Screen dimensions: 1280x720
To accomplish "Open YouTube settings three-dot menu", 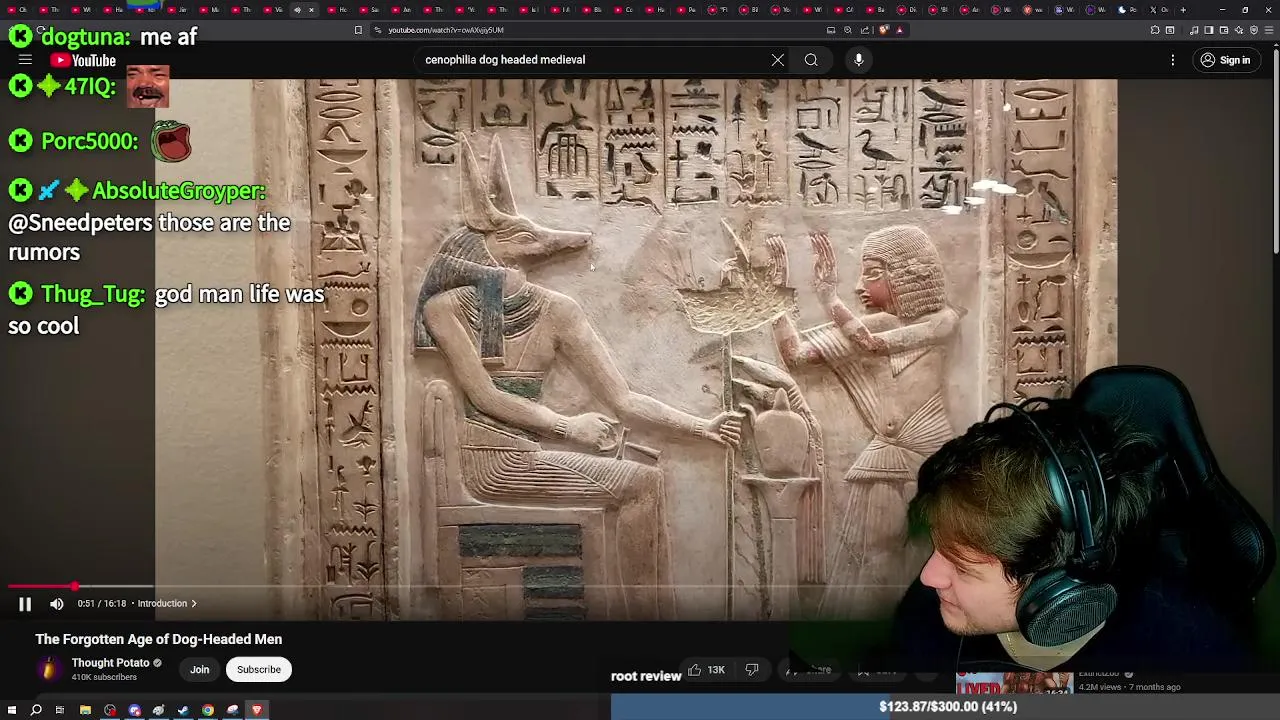I will (x=1173, y=60).
